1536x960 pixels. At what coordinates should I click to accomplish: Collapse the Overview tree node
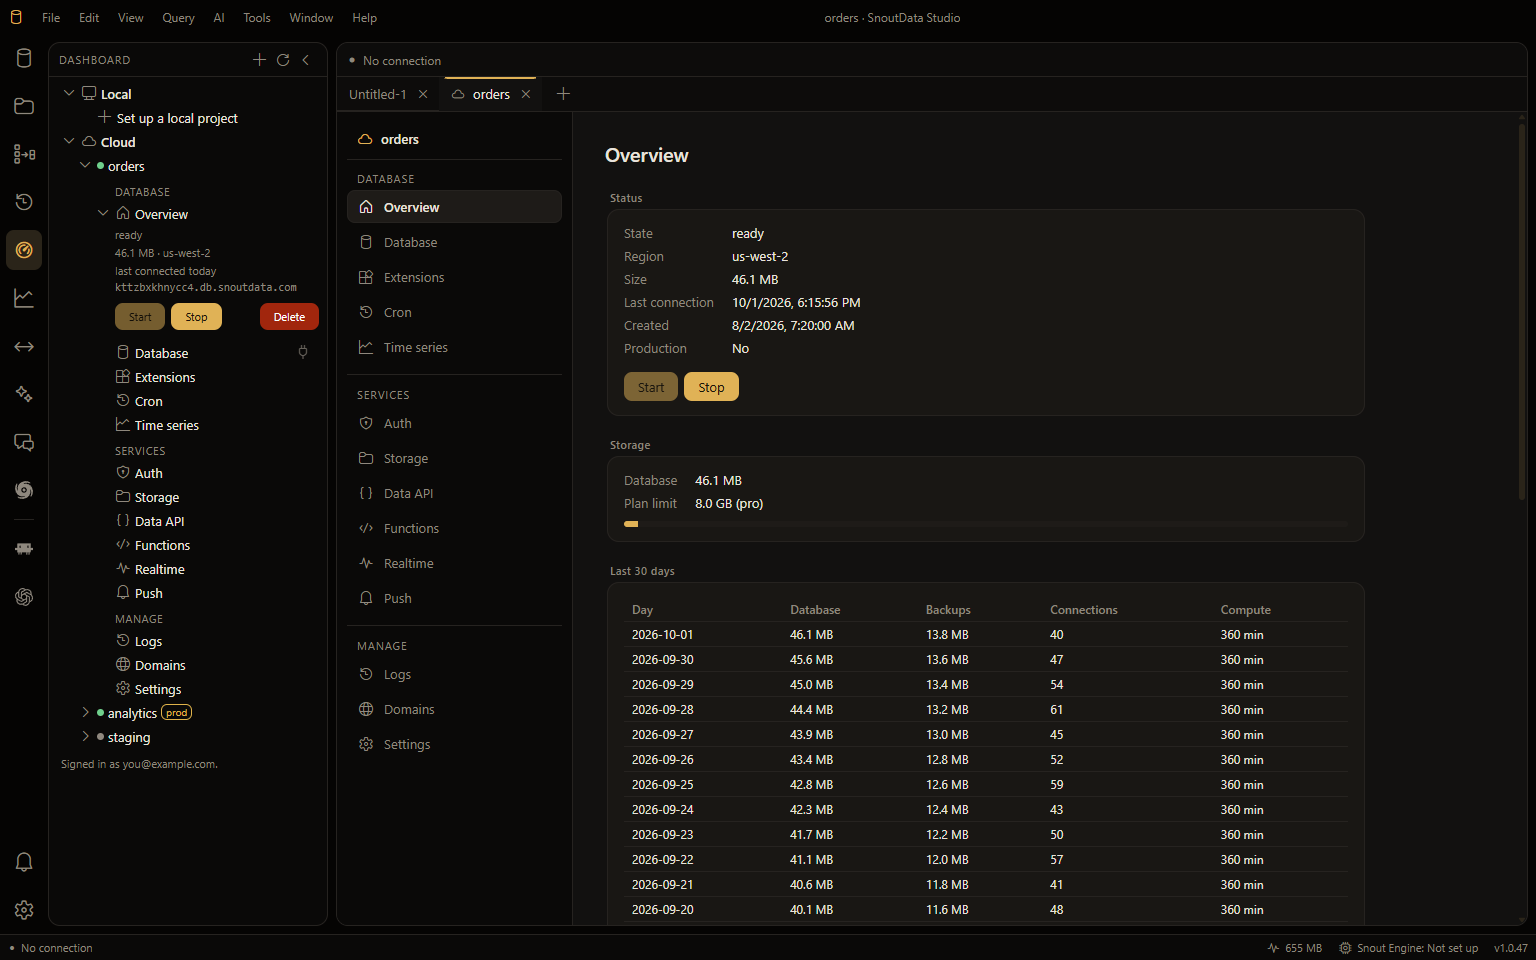point(103,213)
